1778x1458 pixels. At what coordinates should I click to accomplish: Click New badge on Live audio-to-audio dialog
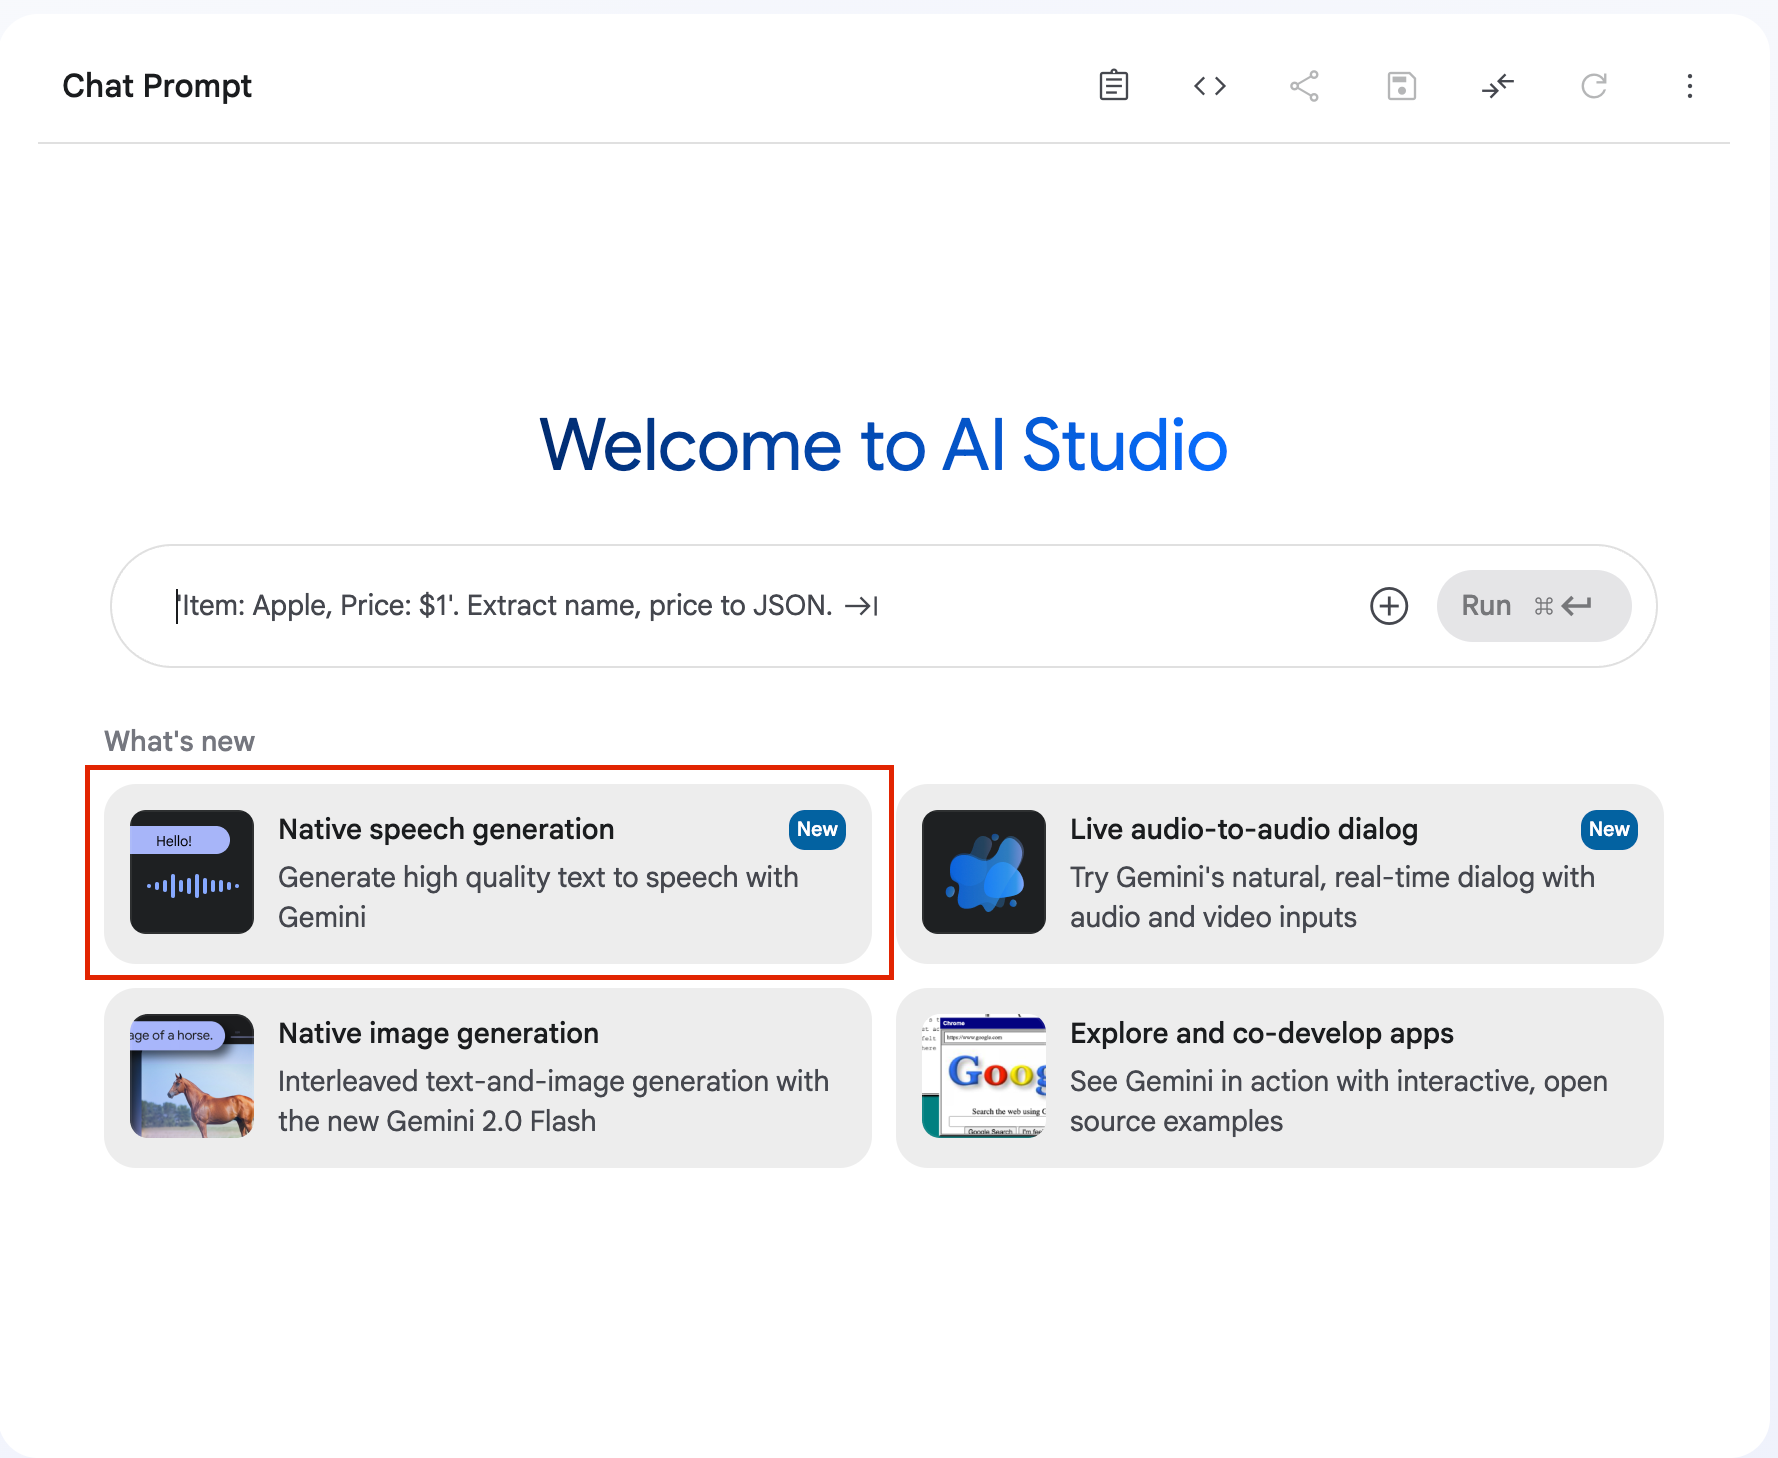[1609, 830]
